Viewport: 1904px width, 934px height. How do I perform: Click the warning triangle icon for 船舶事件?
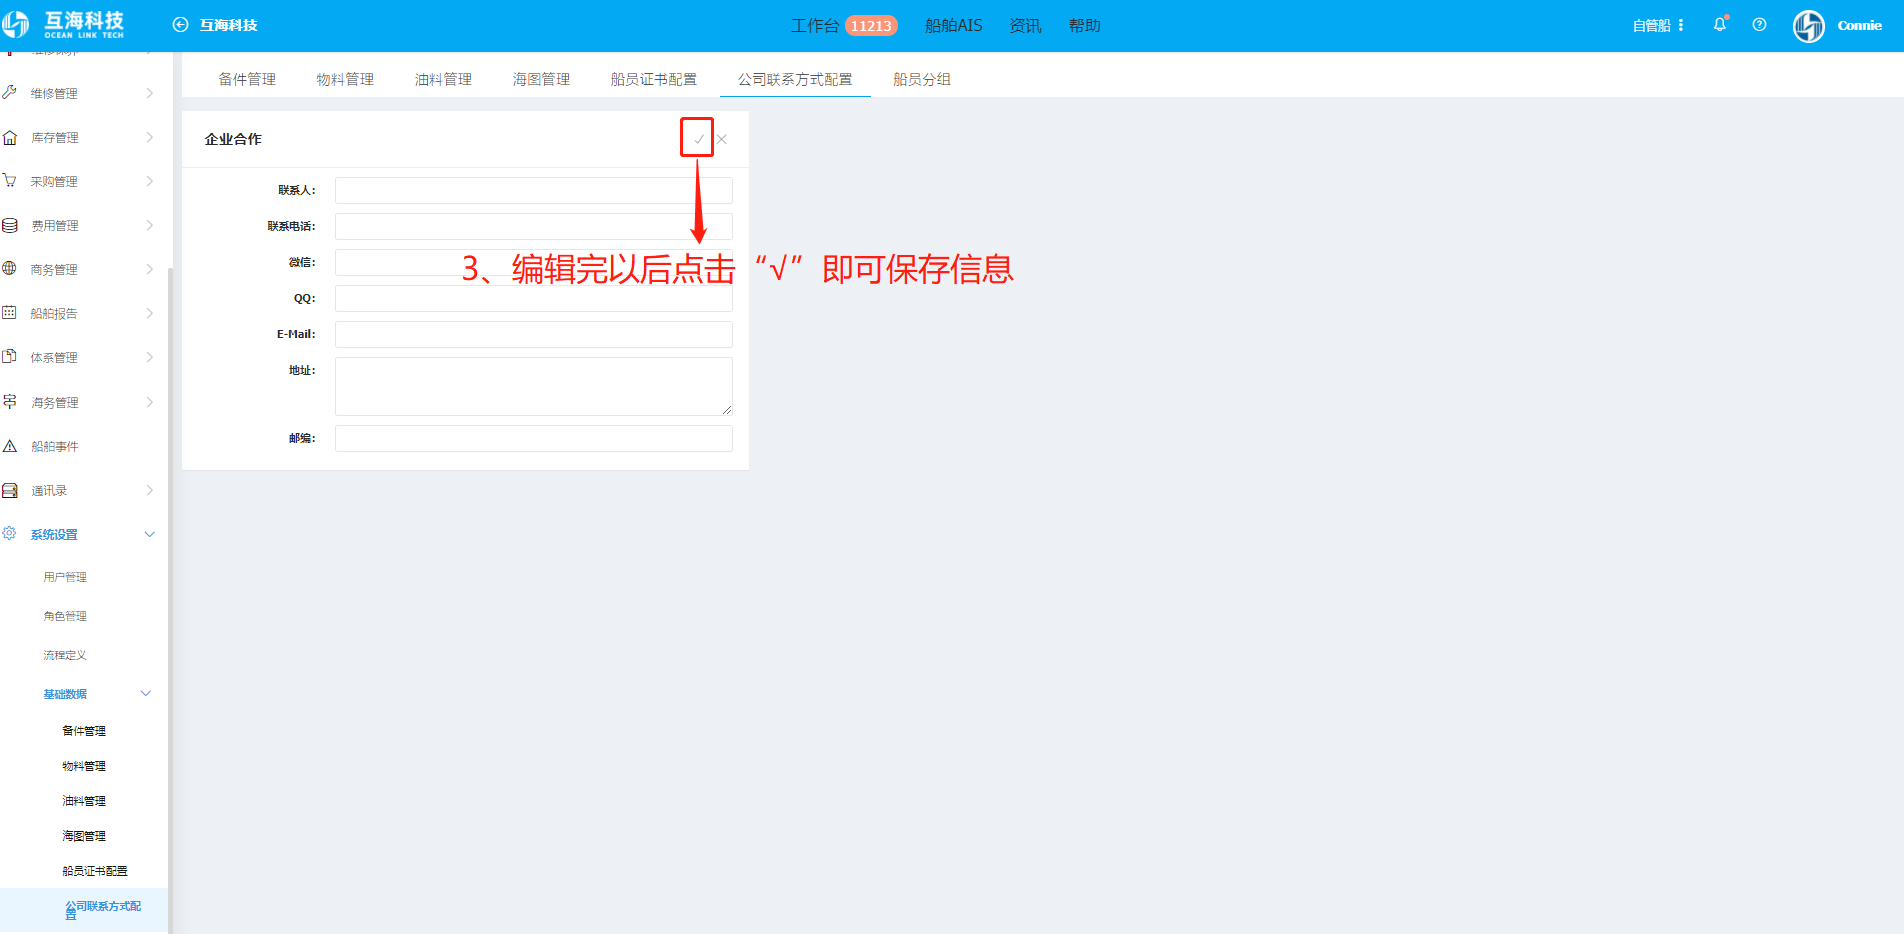tap(10, 446)
